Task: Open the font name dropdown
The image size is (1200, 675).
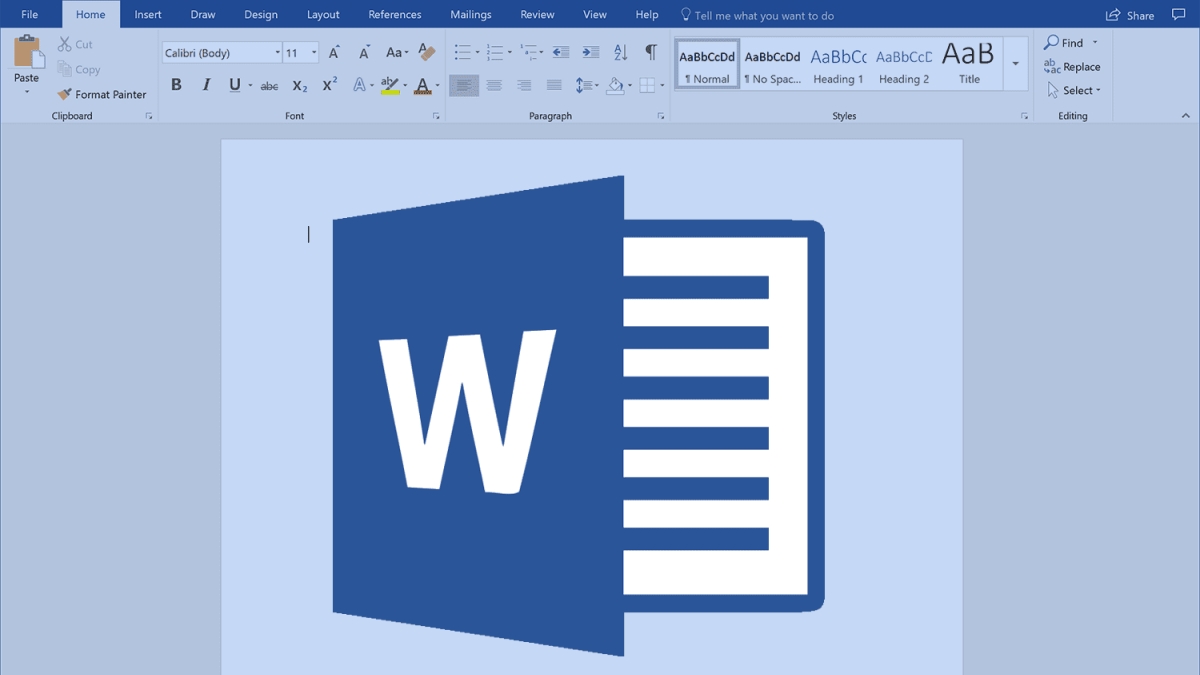Action: (278, 51)
